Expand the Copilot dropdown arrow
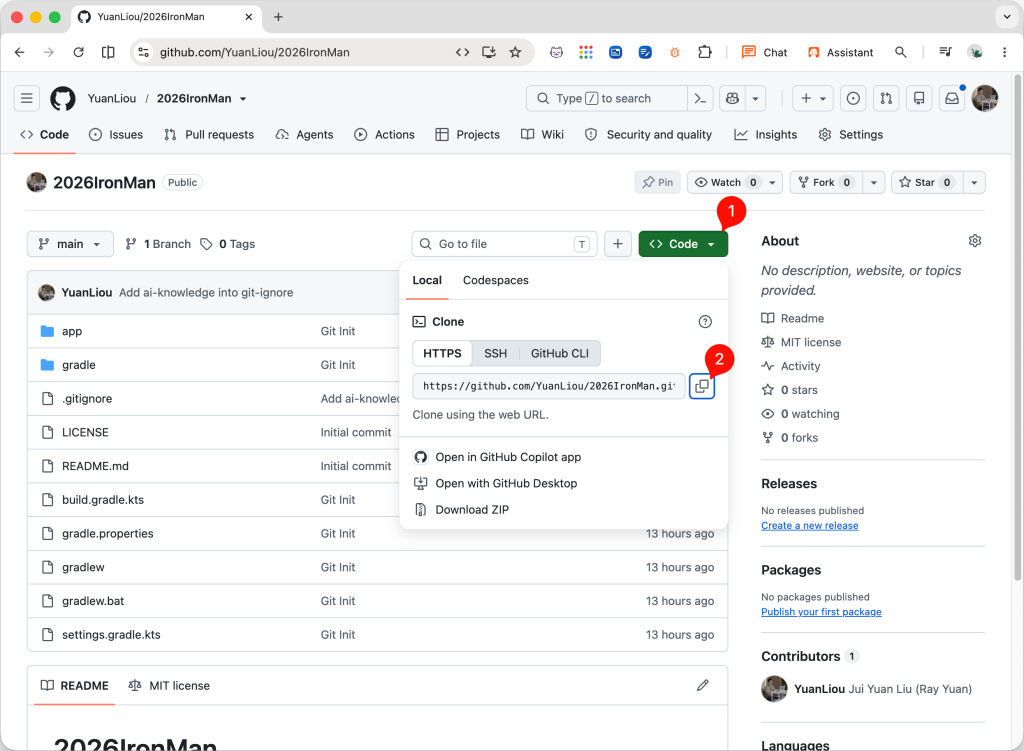This screenshot has width=1024, height=751. 756,99
